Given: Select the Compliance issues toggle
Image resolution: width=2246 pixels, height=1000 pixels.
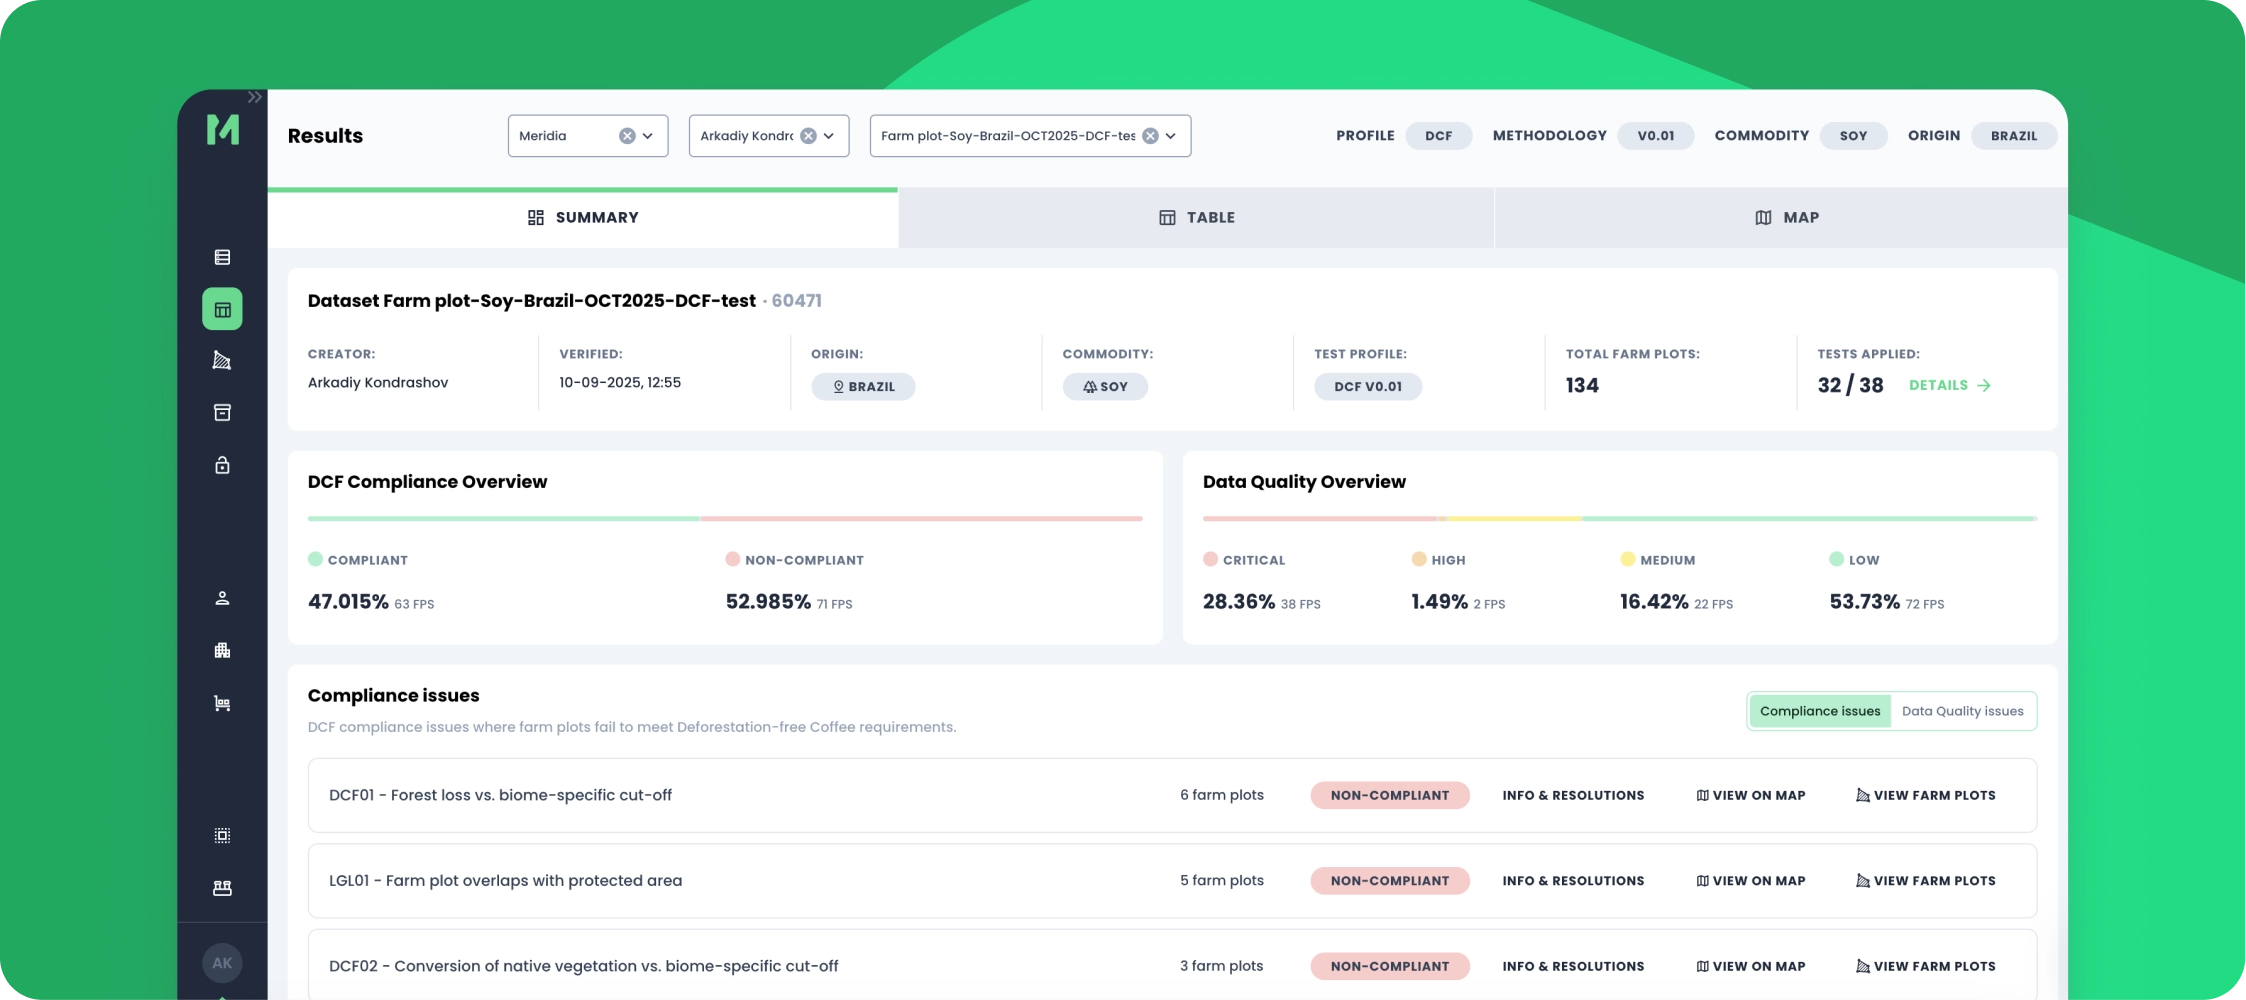Looking at the screenshot, I should point(1820,711).
